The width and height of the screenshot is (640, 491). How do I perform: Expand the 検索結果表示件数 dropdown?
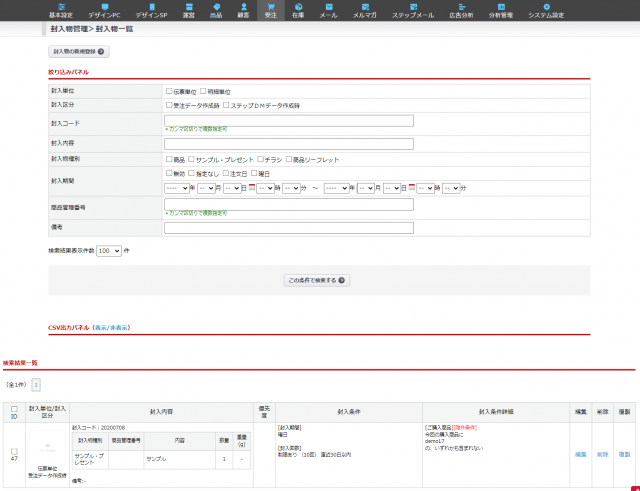tap(109, 251)
